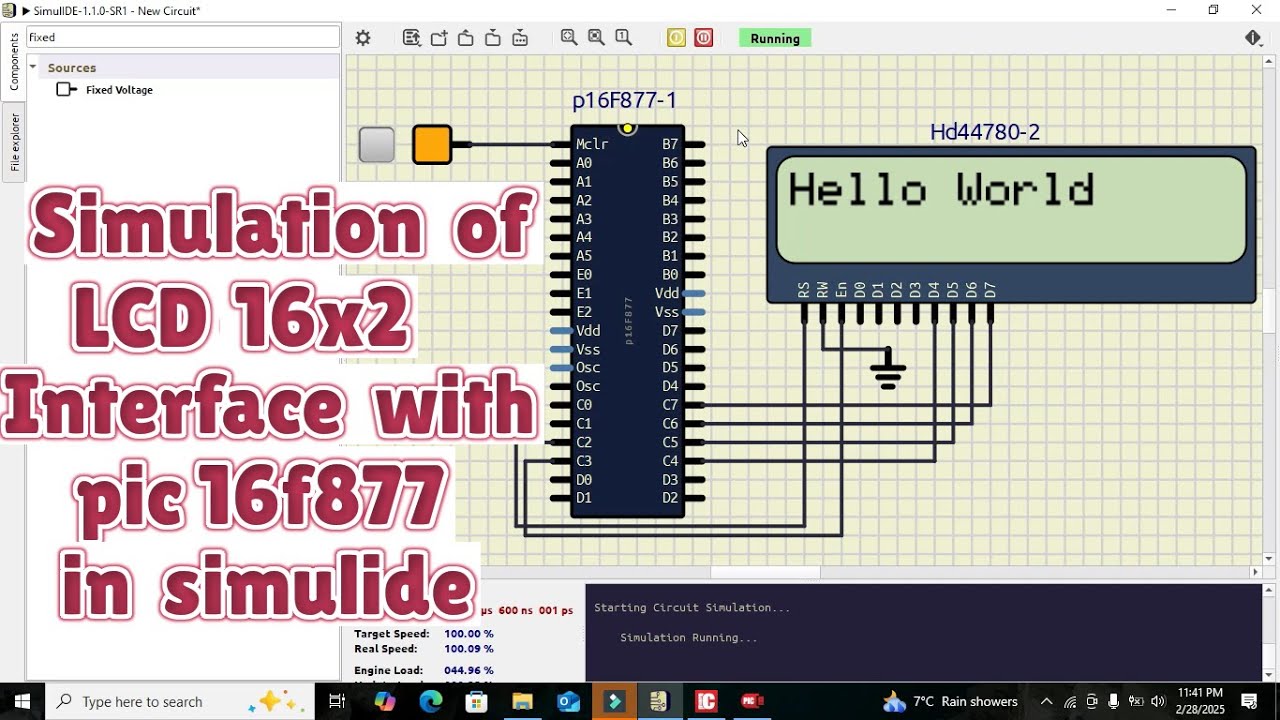Click the save circuit as icon
The width and height of the screenshot is (1280, 720).
click(x=520, y=38)
